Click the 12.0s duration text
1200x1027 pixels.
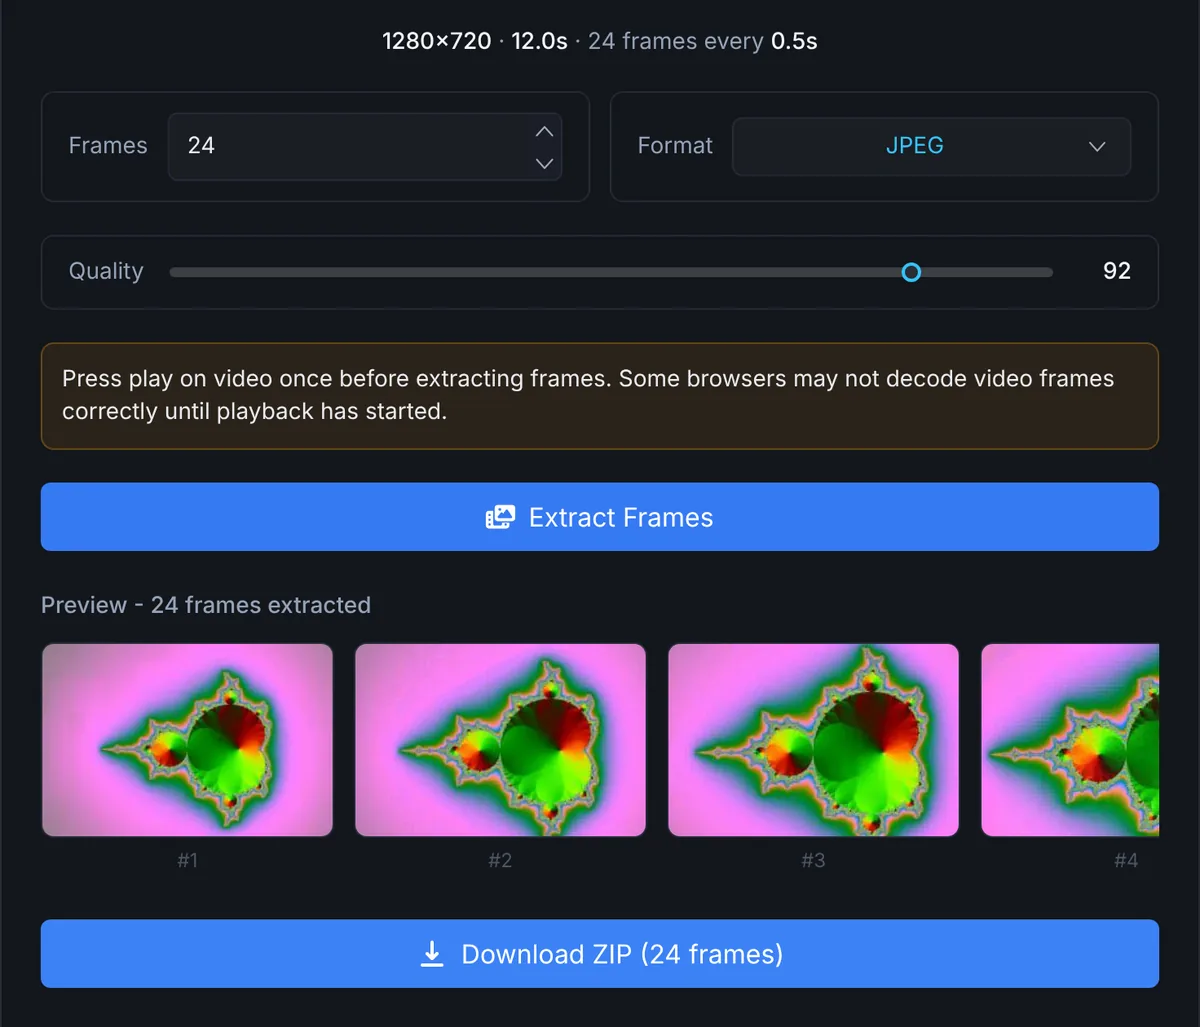tap(539, 41)
